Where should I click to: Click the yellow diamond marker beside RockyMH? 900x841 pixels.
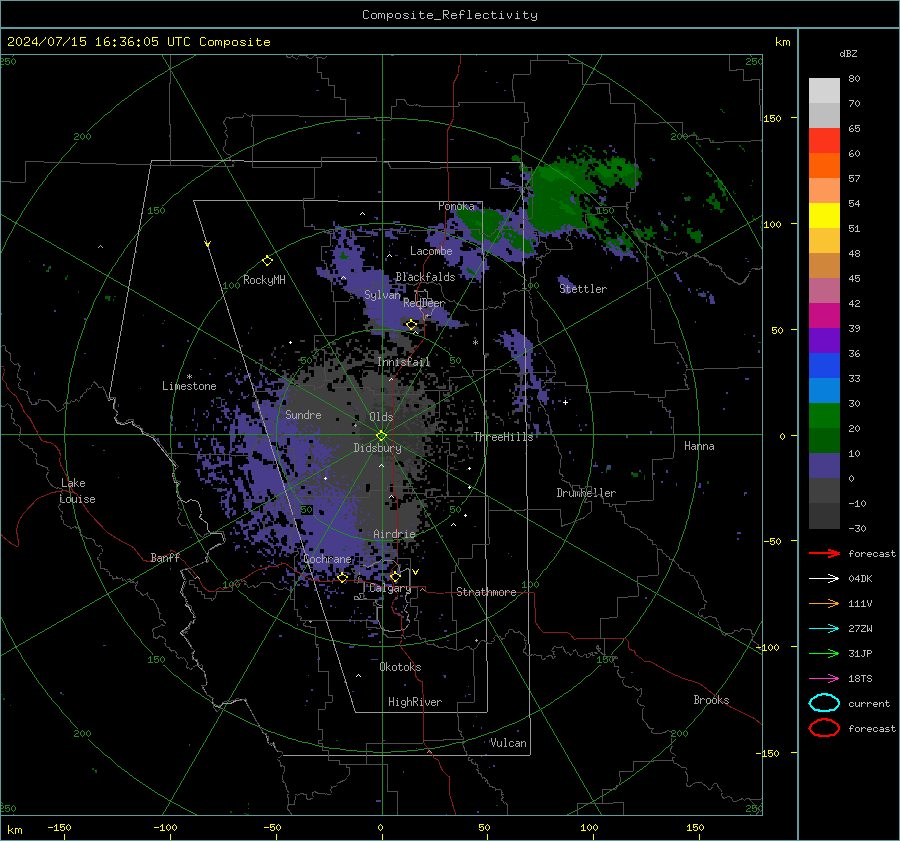(x=267, y=261)
